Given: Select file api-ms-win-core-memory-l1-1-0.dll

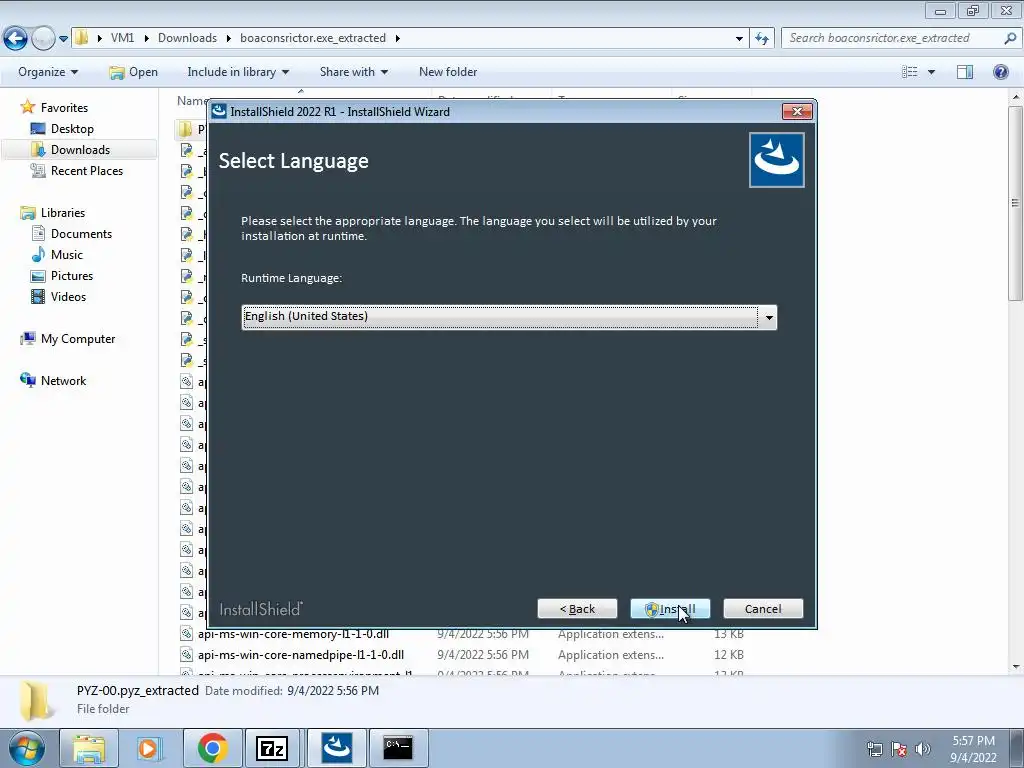Looking at the screenshot, I should point(293,634).
